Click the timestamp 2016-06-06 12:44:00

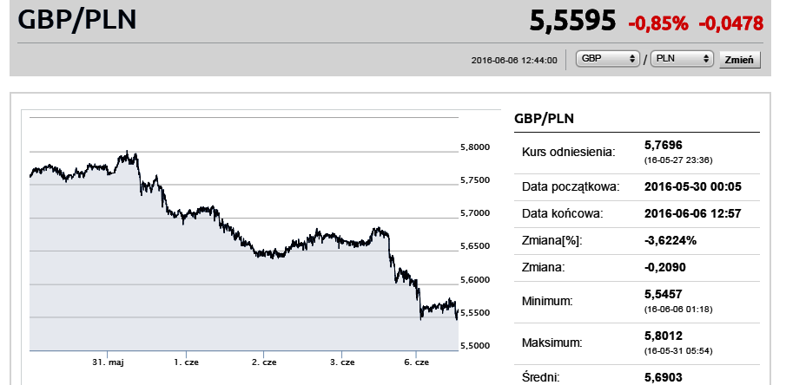tap(514, 60)
